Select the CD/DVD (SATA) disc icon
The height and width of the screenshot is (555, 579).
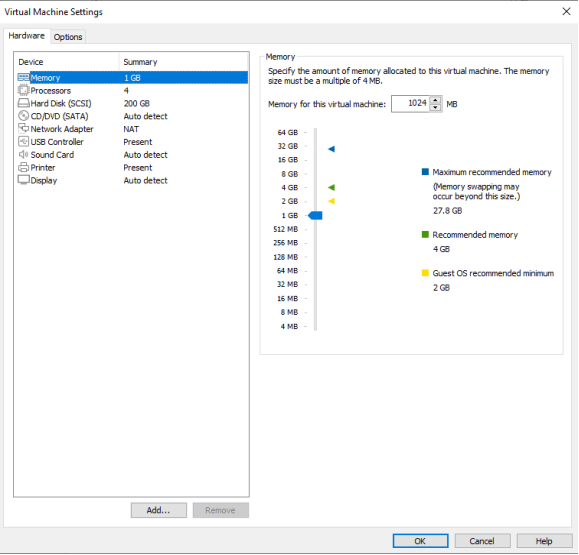coord(23,116)
